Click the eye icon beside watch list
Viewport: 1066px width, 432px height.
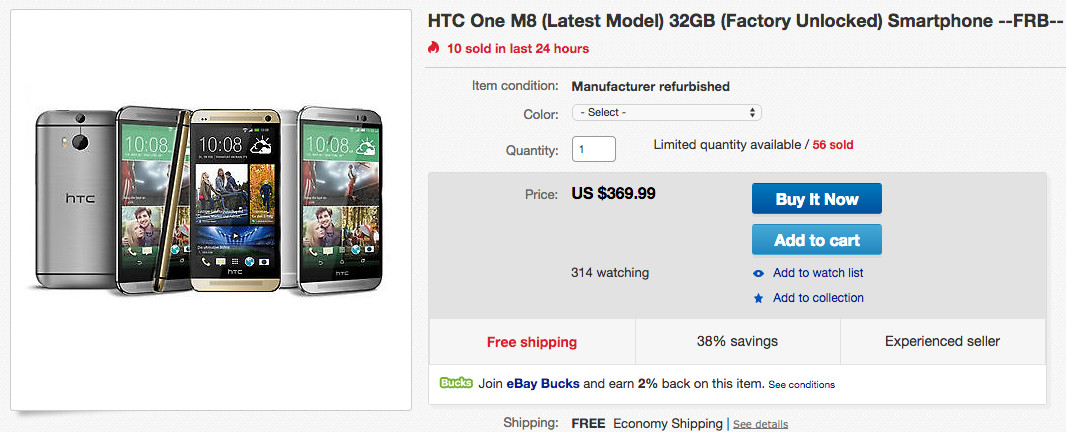tap(758, 273)
